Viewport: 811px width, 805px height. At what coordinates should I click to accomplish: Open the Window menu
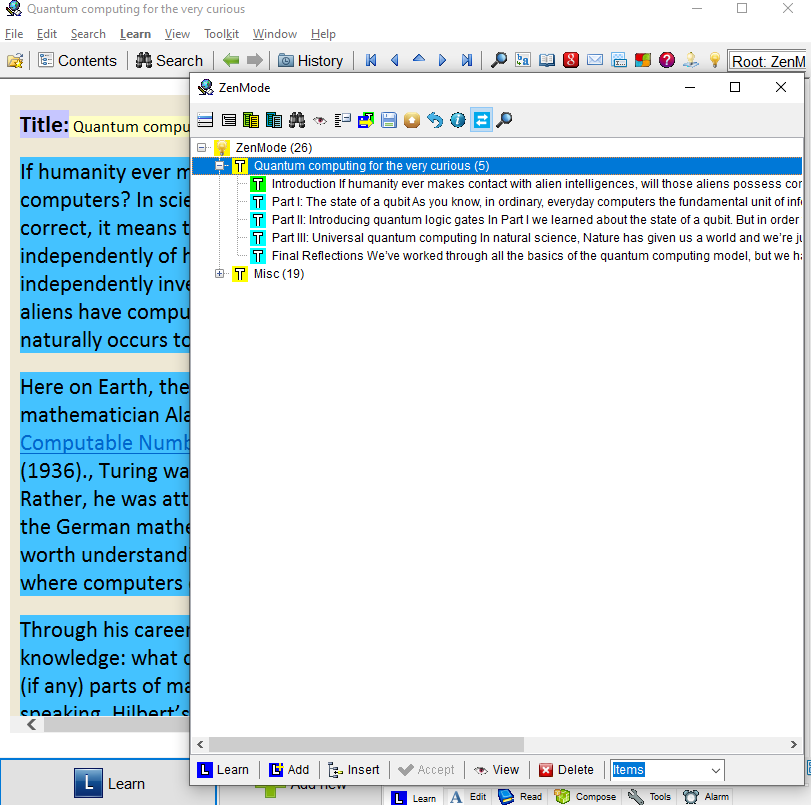click(x=275, y=34)
